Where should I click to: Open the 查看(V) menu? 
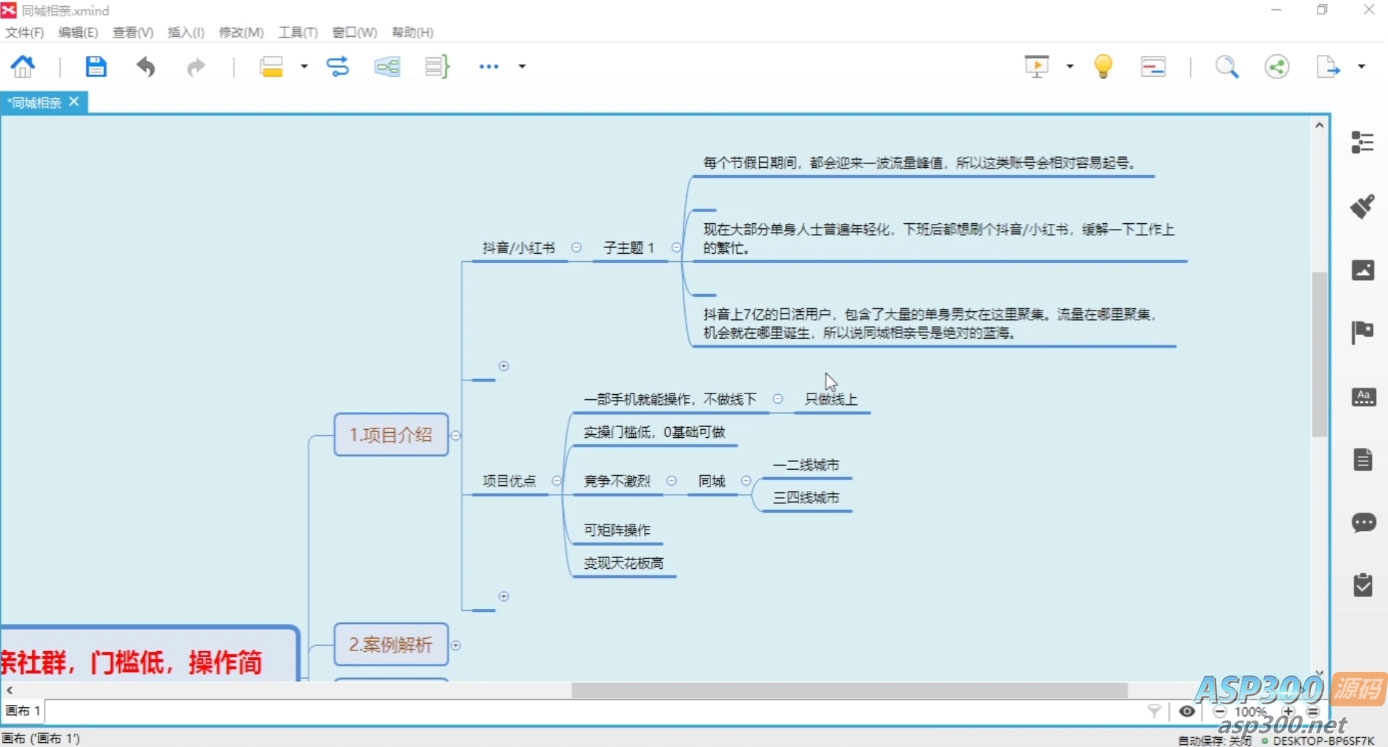[x=133, y=32]
